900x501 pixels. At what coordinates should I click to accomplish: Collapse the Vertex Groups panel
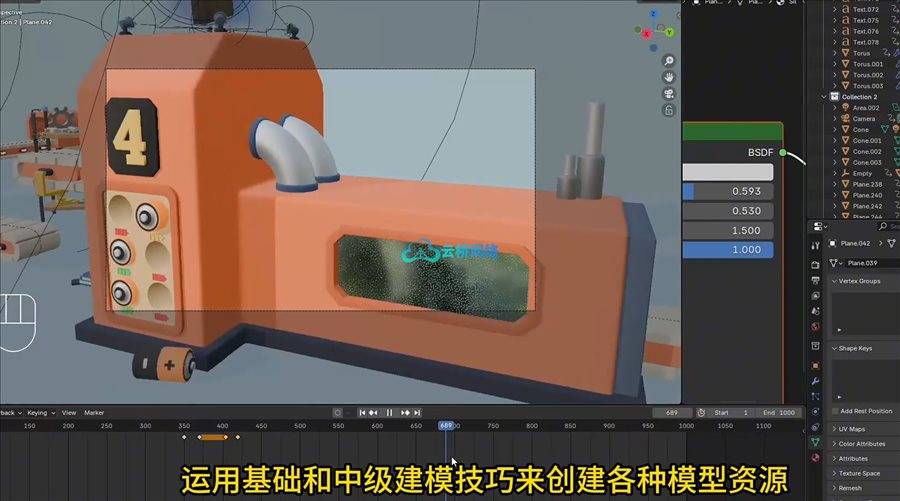click(x=835, y=281)
